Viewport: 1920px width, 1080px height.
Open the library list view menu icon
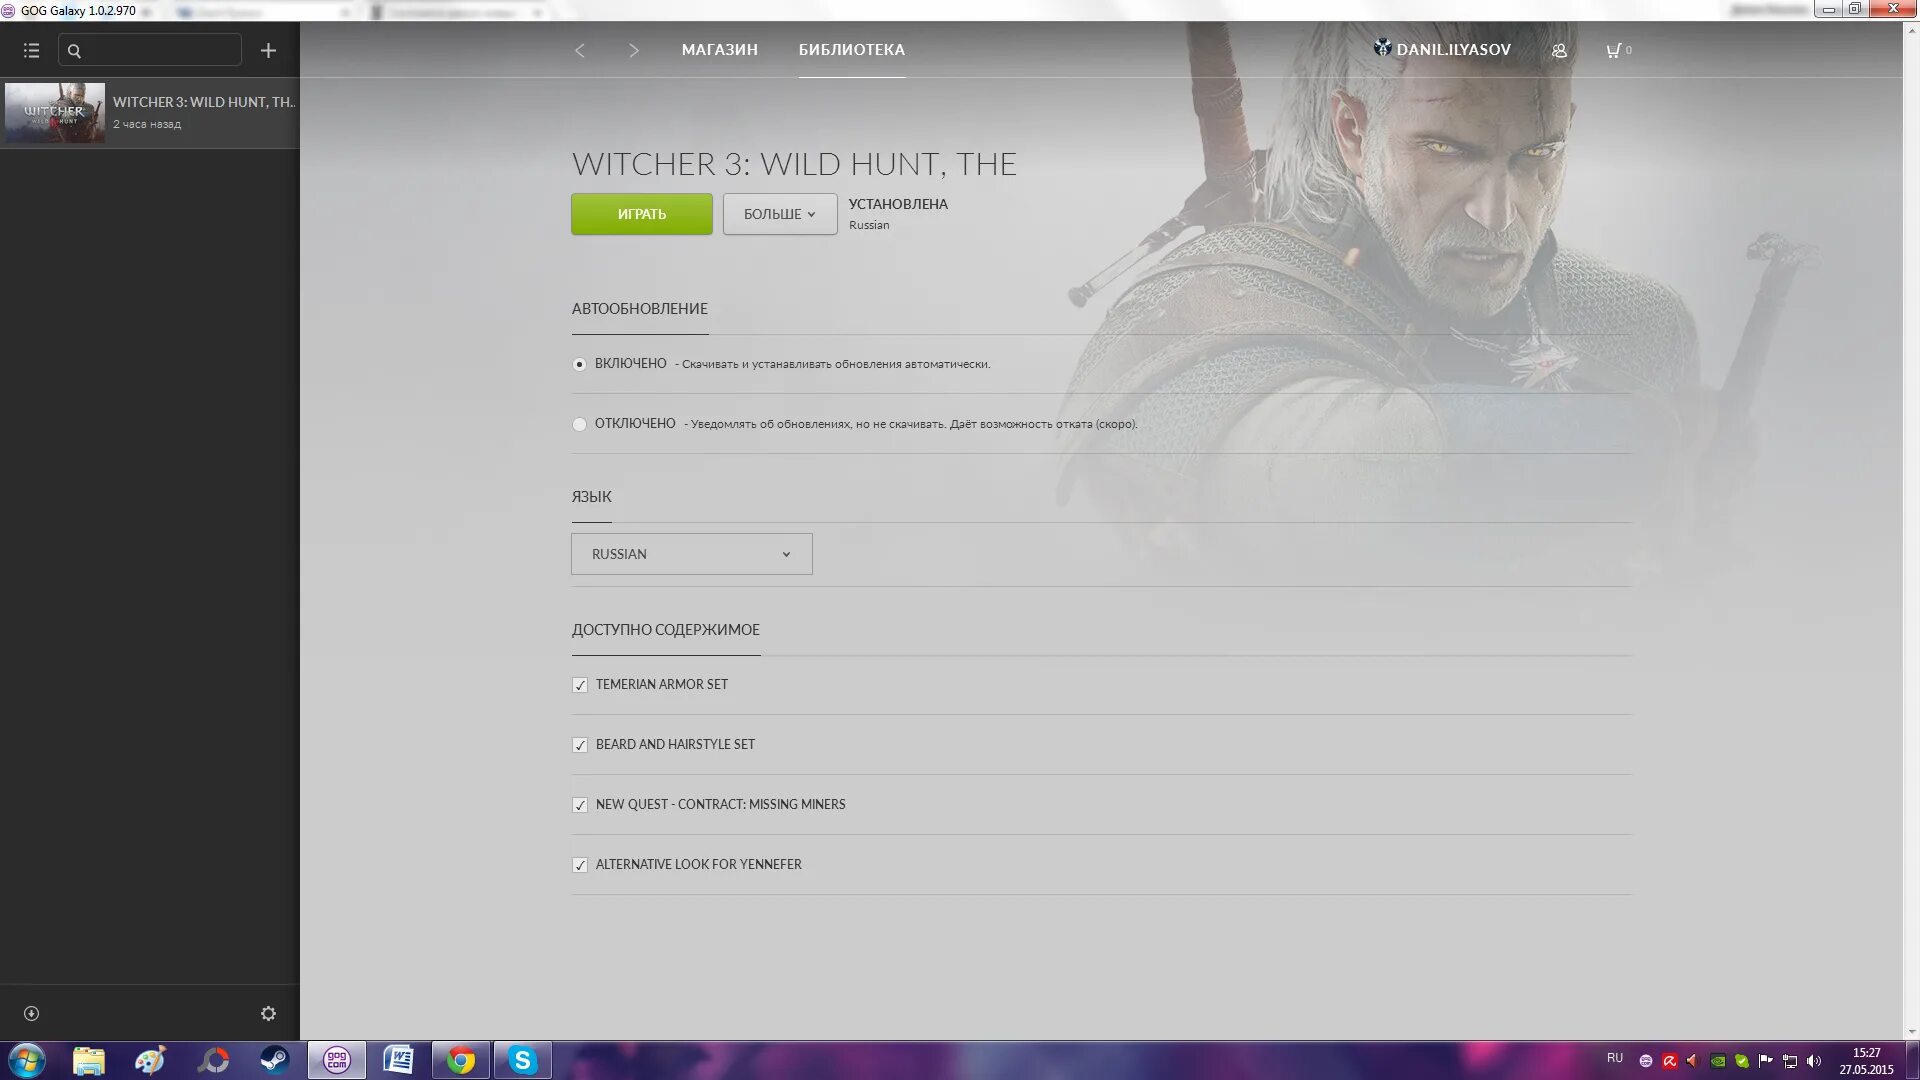tap(31, 50)
